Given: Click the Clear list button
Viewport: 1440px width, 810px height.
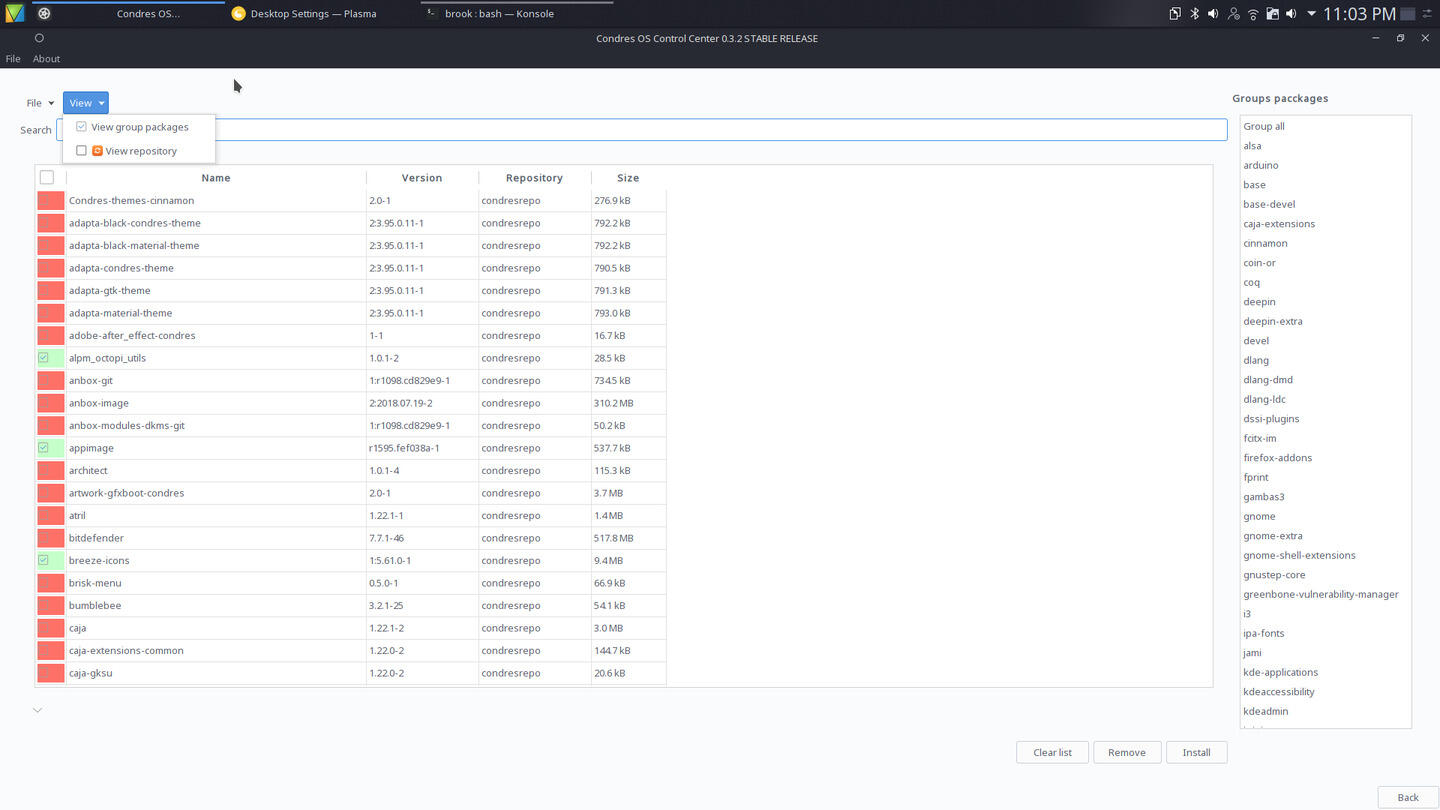Looking at the screenshot, I should coord(1052,752).
